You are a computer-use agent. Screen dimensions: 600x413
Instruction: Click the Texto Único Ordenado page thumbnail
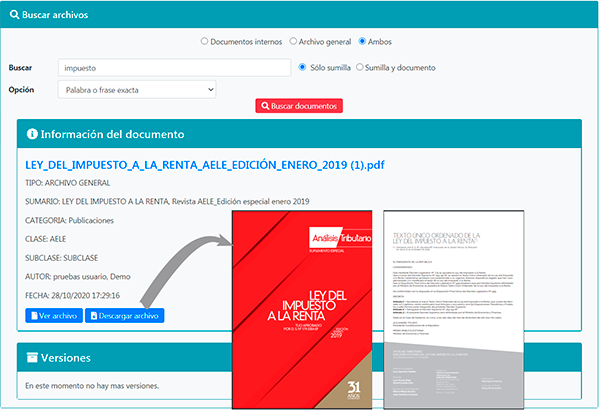coord(454,309)
